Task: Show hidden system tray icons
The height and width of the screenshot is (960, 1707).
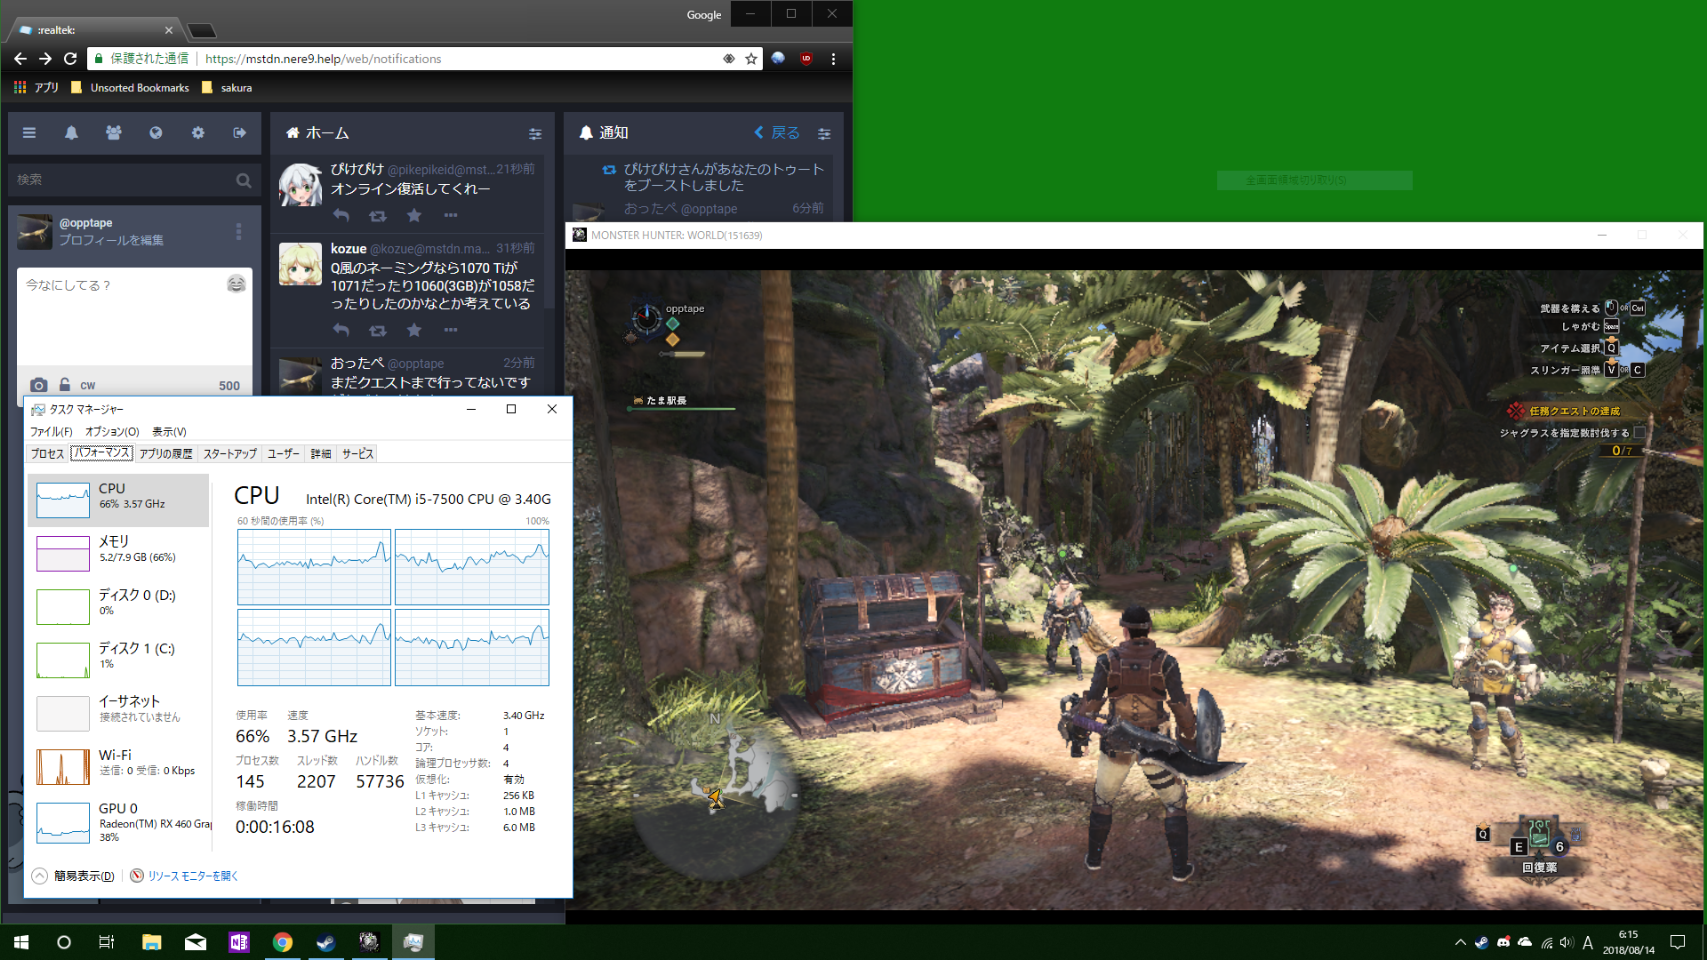Action: [1460, 942]
